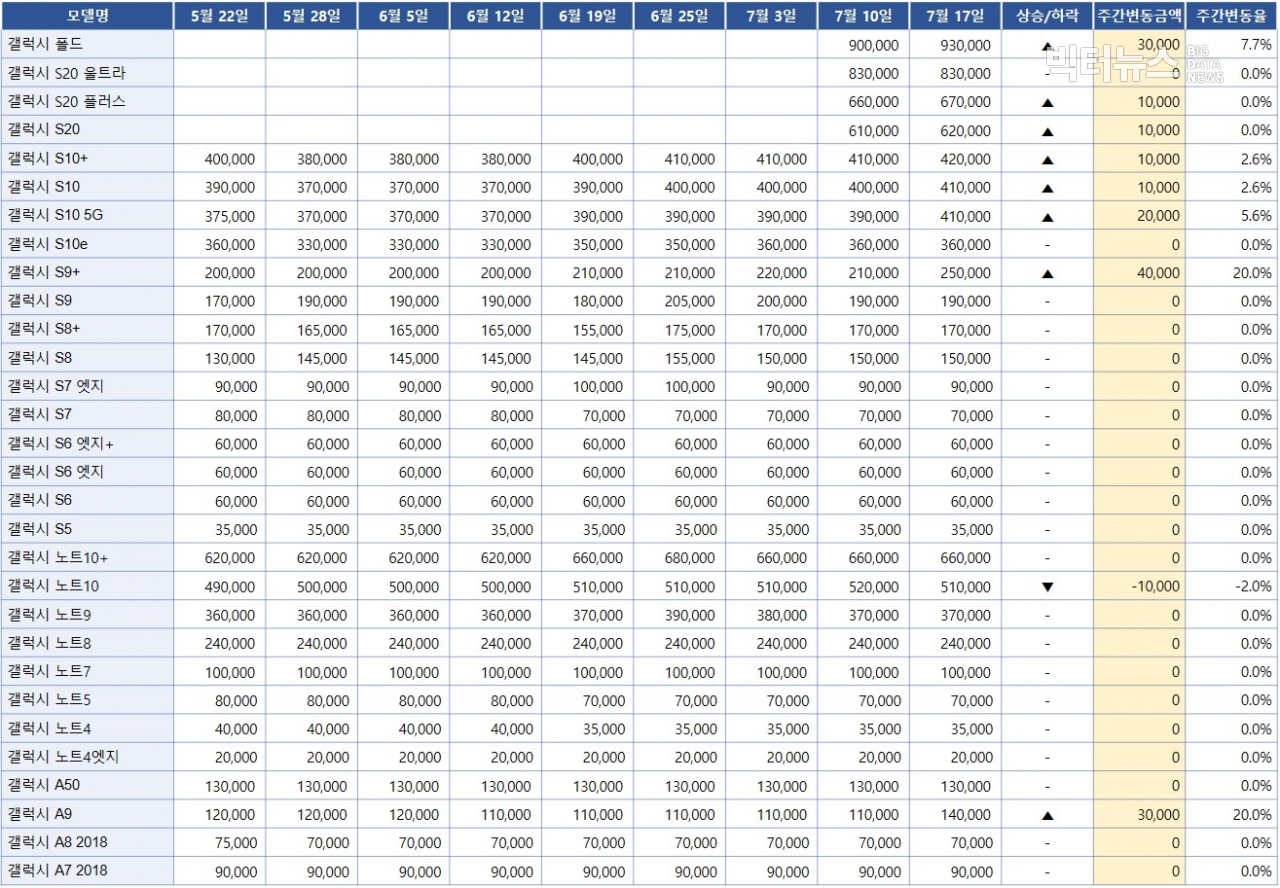Click the up arrow in 갤럭시 S20 플러스 row
Image resolution: width=1280 pixels, height=888 pixels.
pyautogui.click(x=1047, y=102)
